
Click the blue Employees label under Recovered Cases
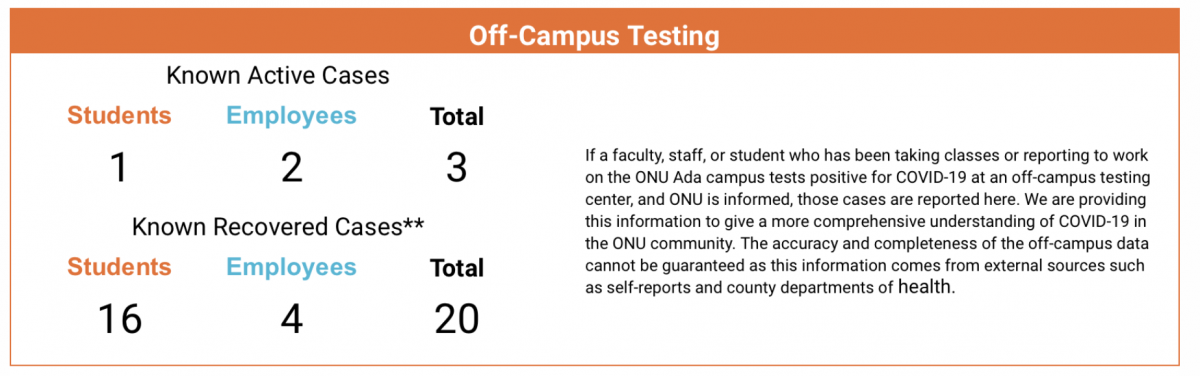pos(291,267)
